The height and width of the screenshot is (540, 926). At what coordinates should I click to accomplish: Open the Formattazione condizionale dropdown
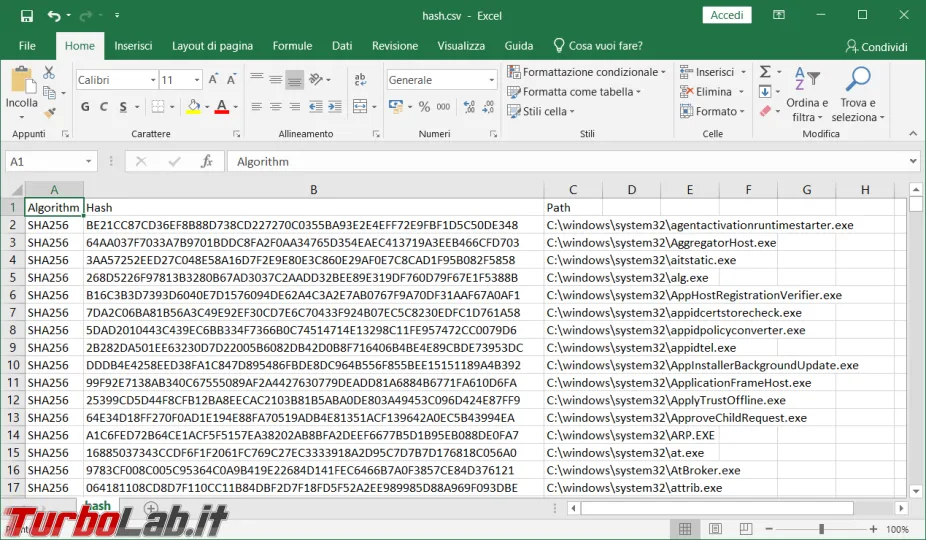[590, 72]
